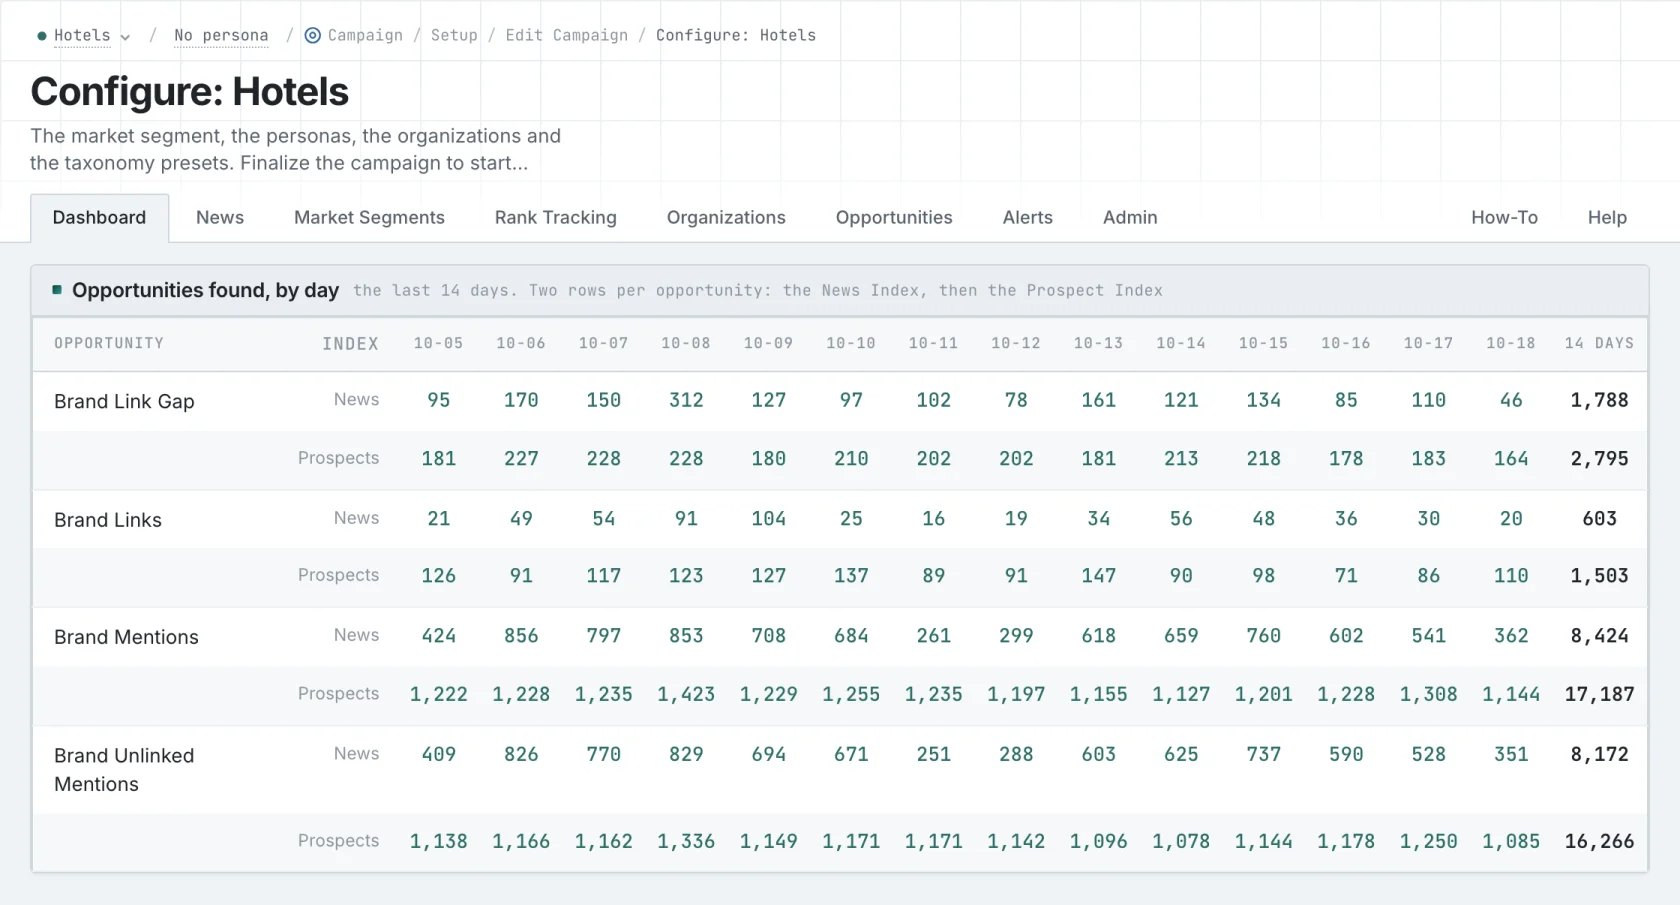Click the Configure: Hotels page title
This screenshot has height=905, width=1680.
[x=190, y=92]
